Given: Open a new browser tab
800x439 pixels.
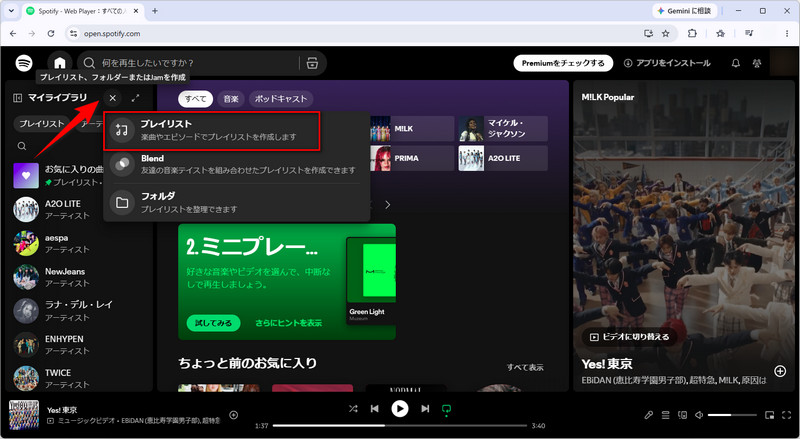Looking at the screenshot, I should pyautogui.click(x=155, y=11).
